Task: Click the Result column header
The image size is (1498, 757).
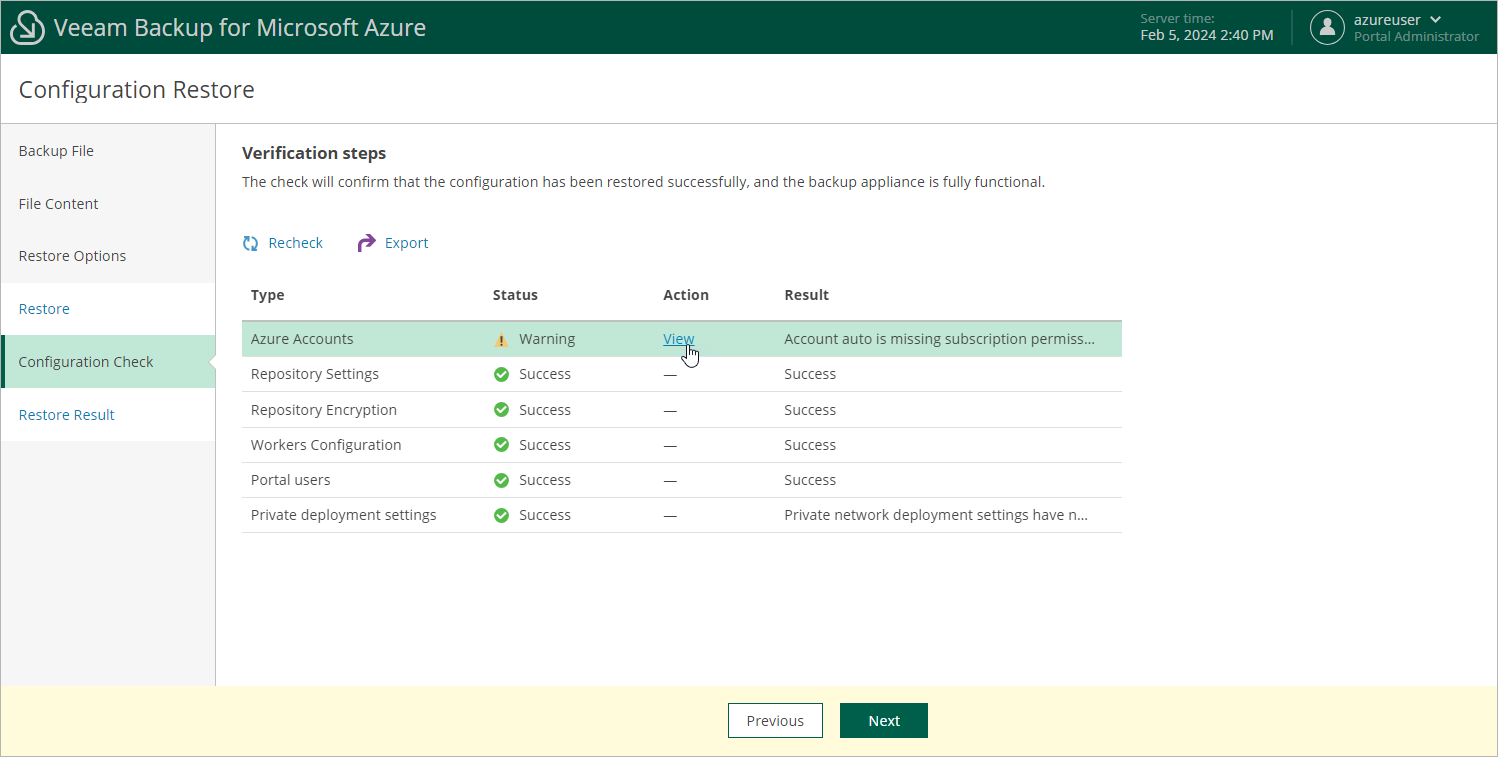Action: pyautogui.click(x=807, y=295)
